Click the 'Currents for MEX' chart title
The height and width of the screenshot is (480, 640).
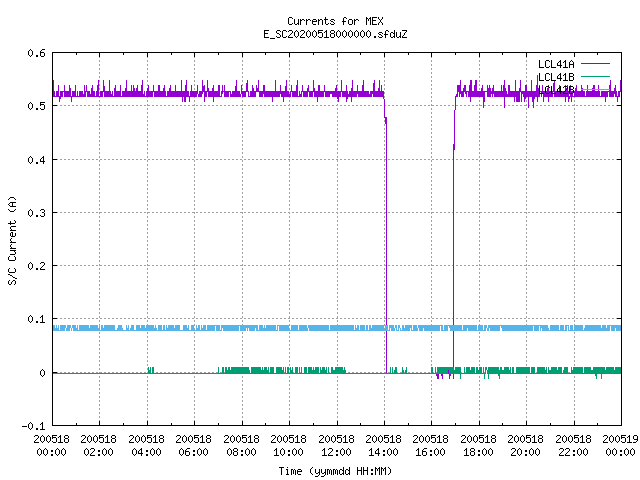click(x=335, y=21)
